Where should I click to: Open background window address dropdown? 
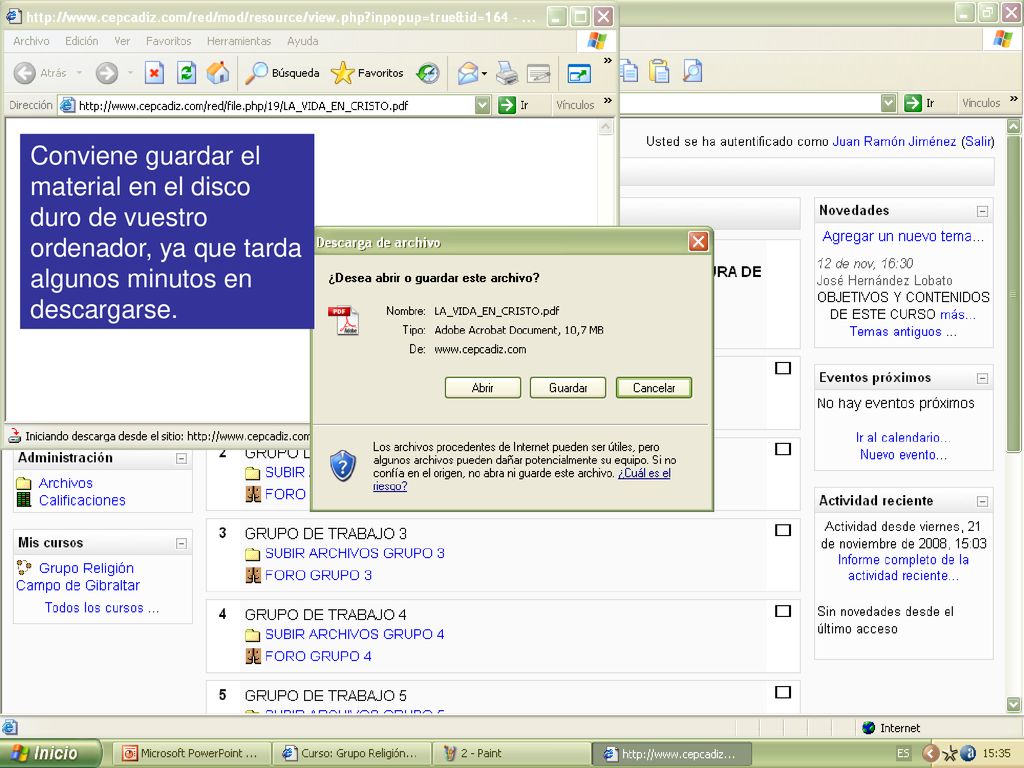[x=888, y=103]
